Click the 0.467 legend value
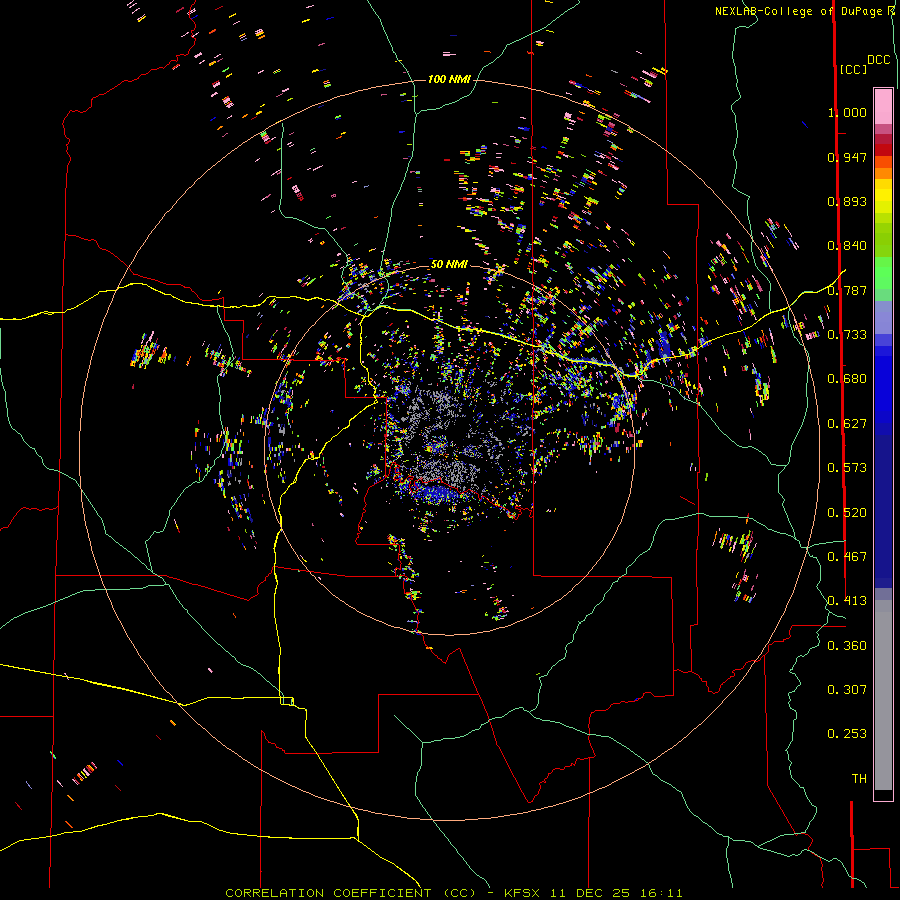Screen dimensions: 900x900 pos(847,557)
